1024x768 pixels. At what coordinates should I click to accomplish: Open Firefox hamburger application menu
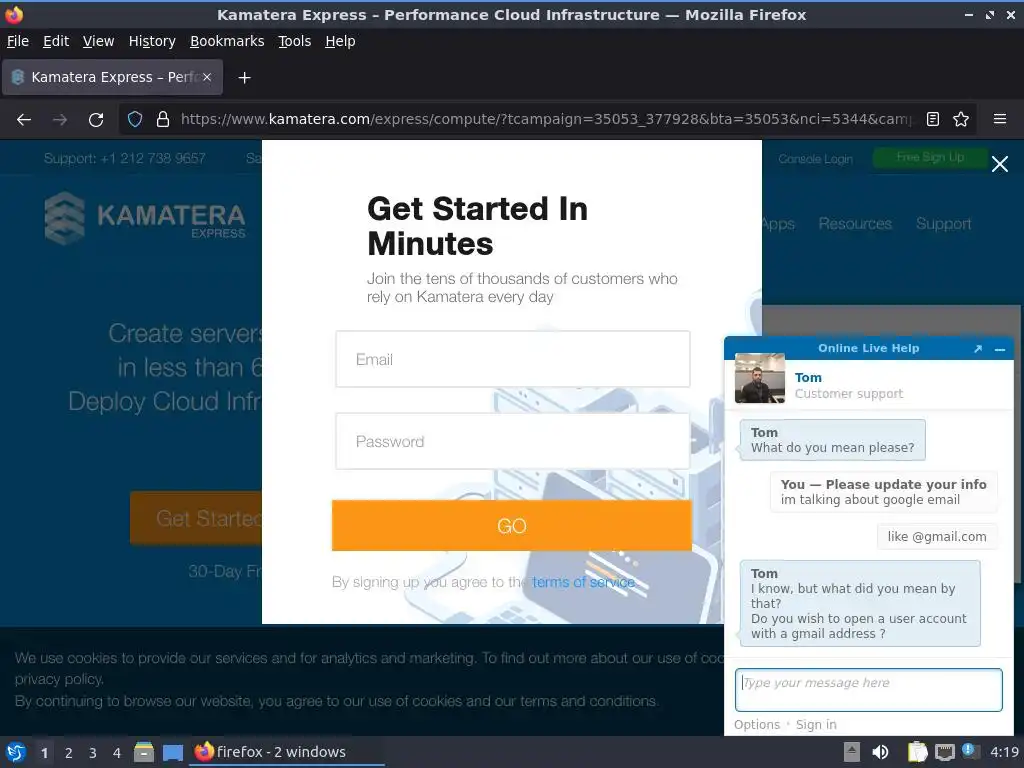[x=1000, y=119]
